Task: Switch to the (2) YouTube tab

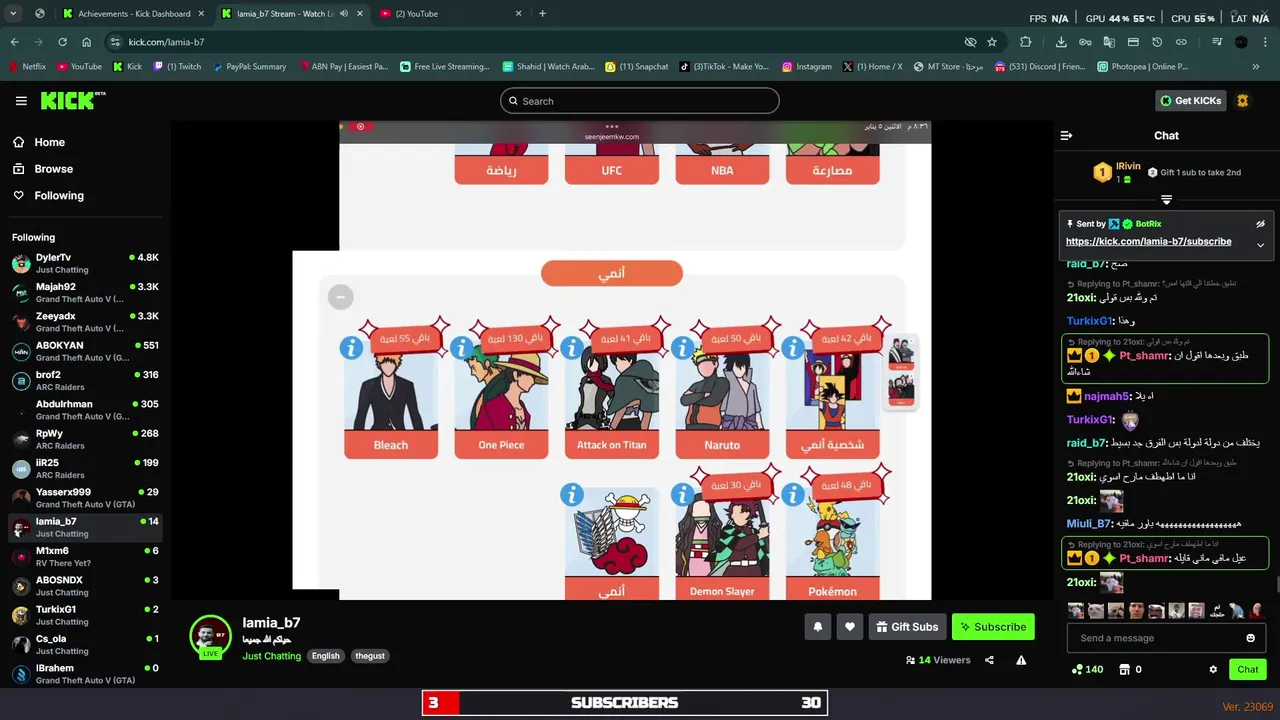Action: (450, 14)
